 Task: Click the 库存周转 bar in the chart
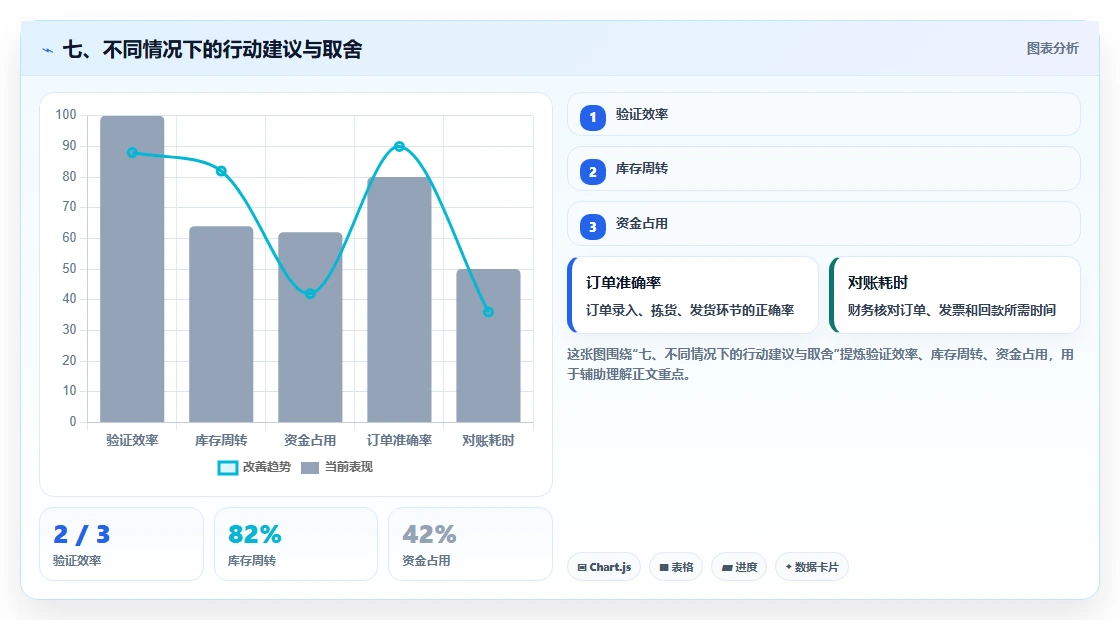click(221, 324)
